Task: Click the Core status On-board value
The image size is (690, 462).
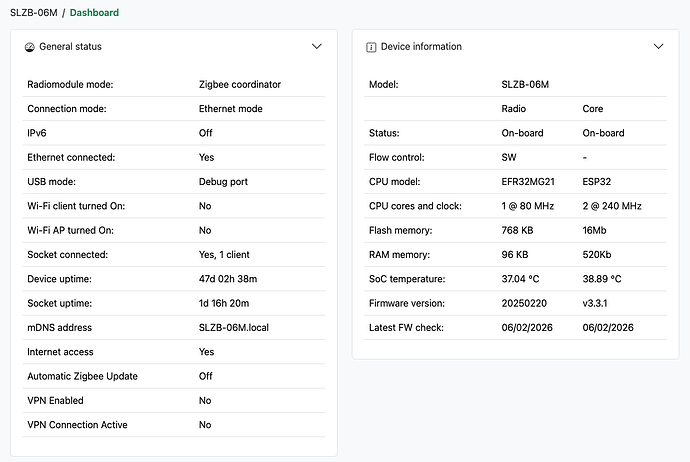Action: (x=603, y=133)
